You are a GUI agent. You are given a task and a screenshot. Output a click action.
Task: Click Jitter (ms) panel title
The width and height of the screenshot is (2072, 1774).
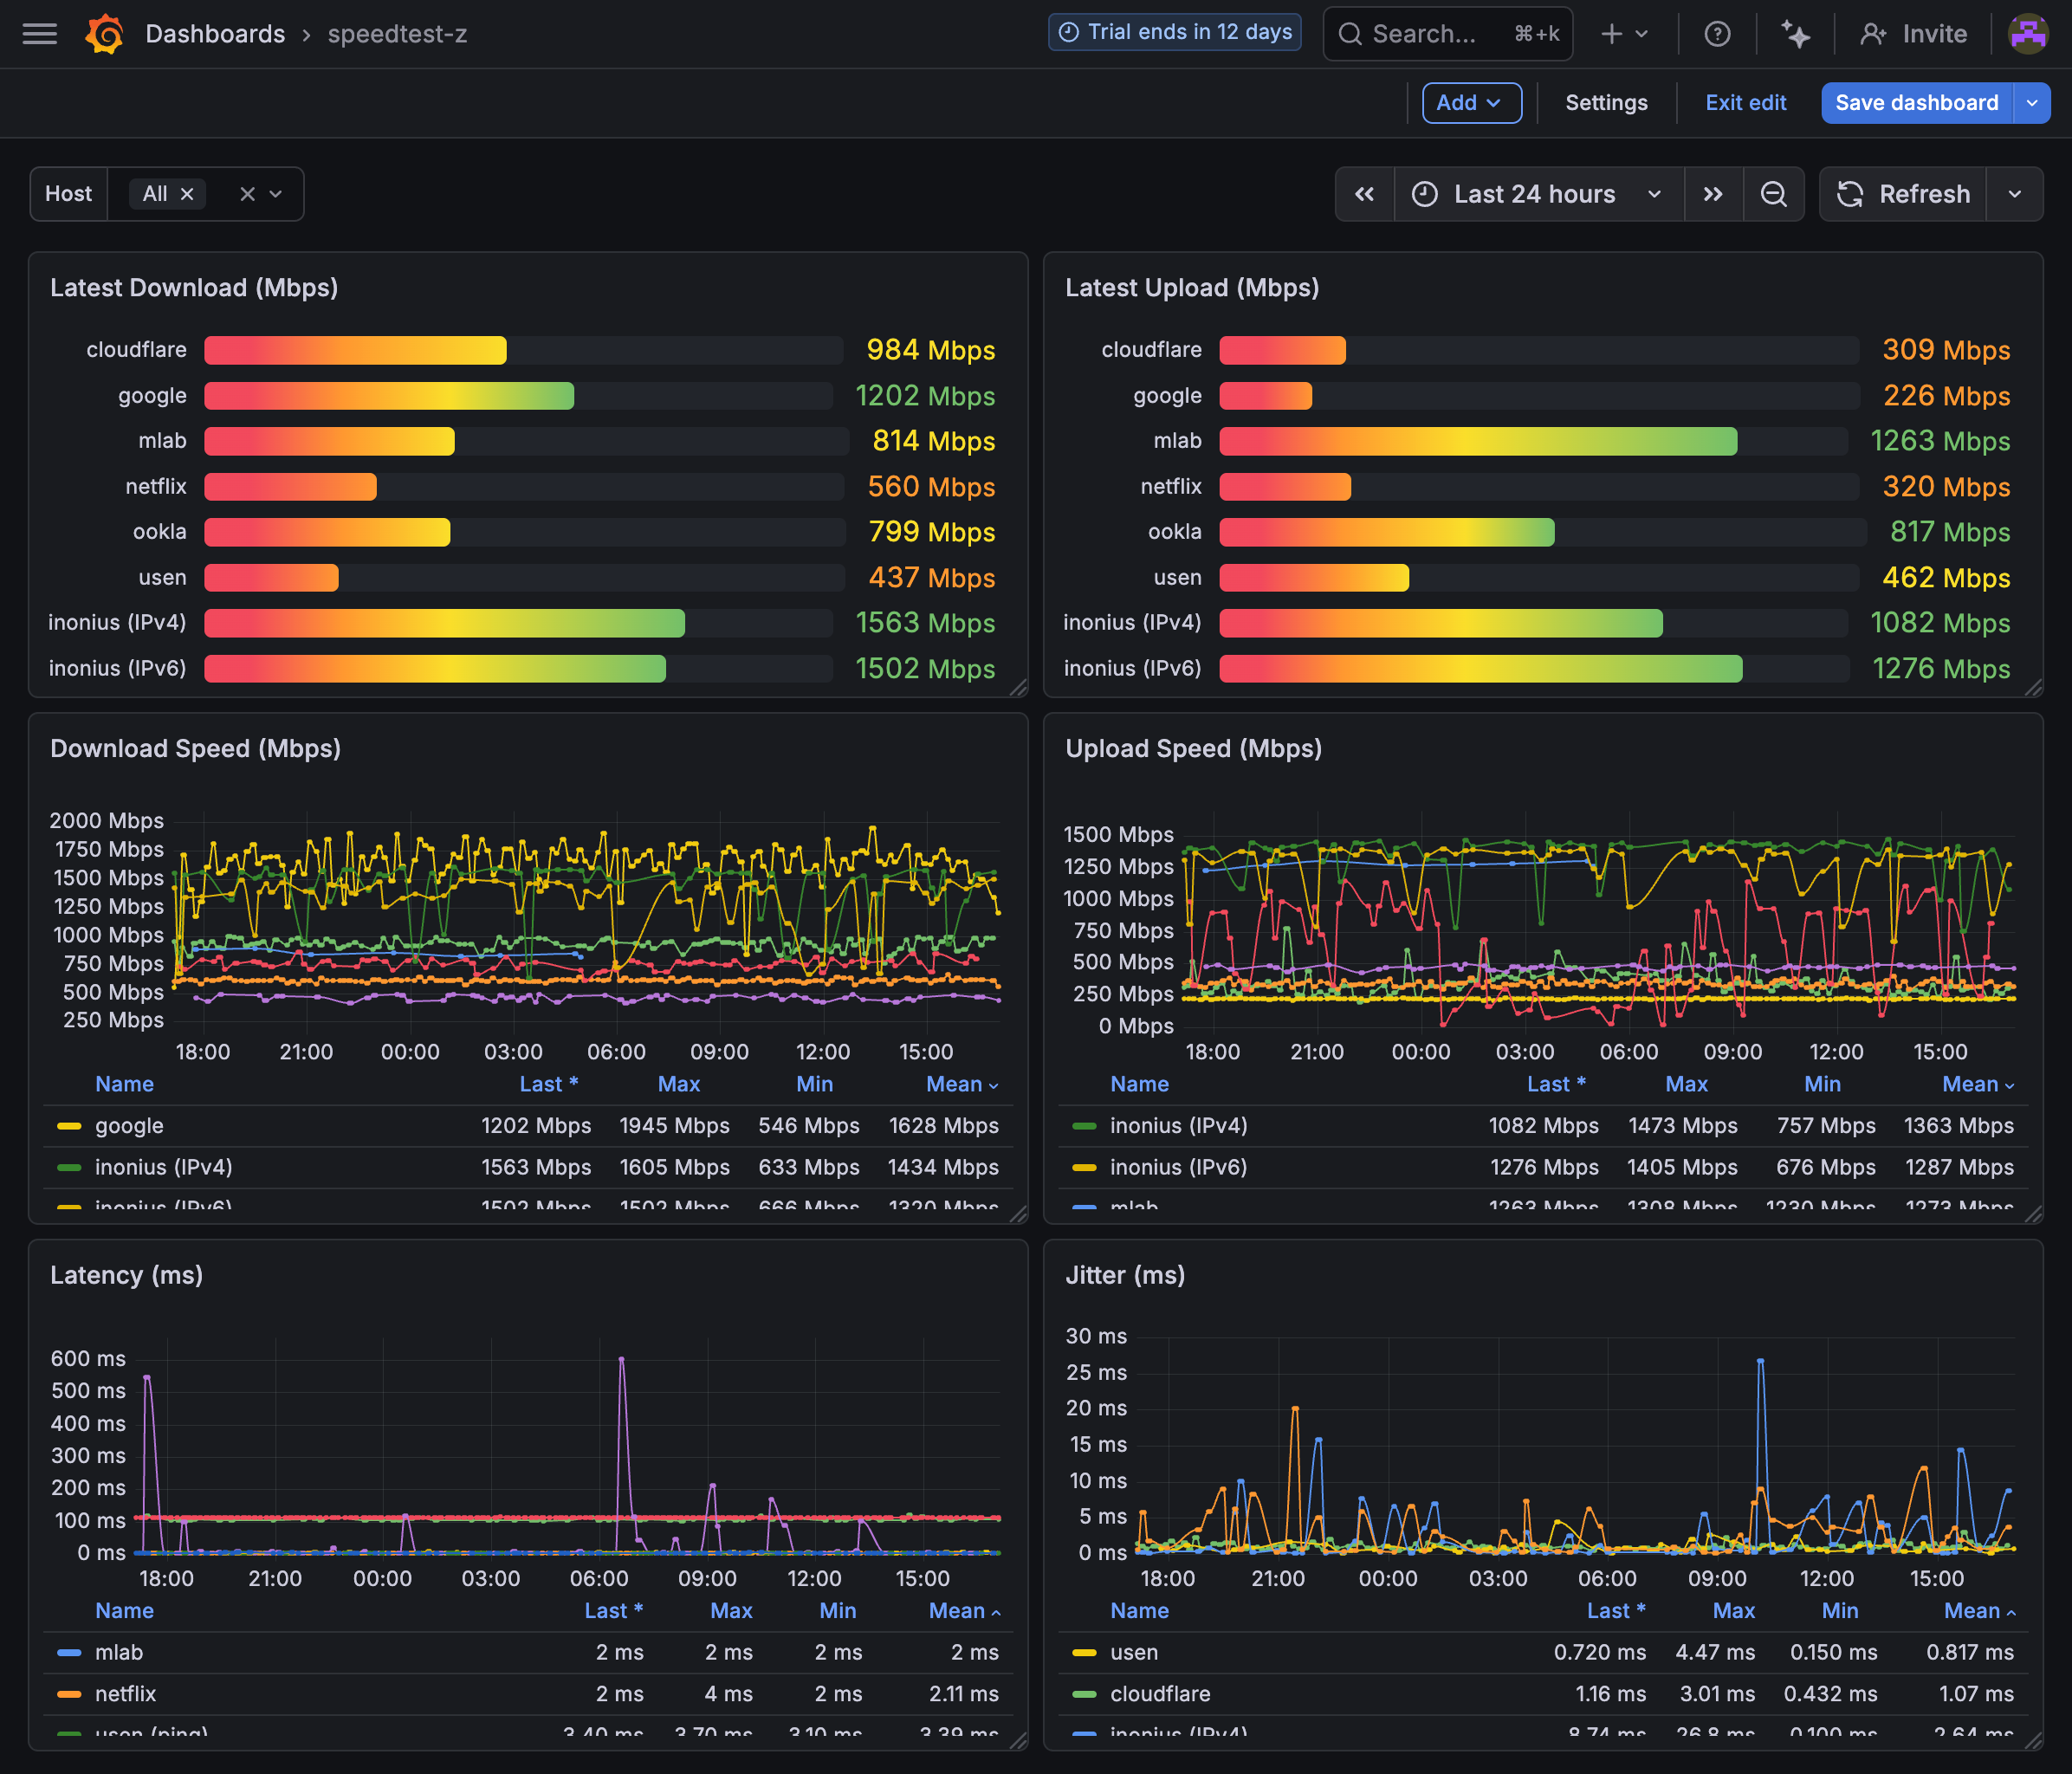coord(1125,1275)
